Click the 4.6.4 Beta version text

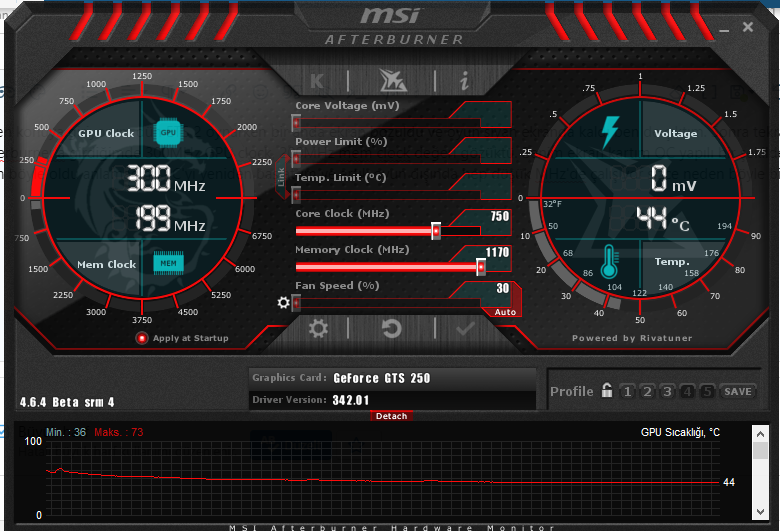tap(67, 402)
